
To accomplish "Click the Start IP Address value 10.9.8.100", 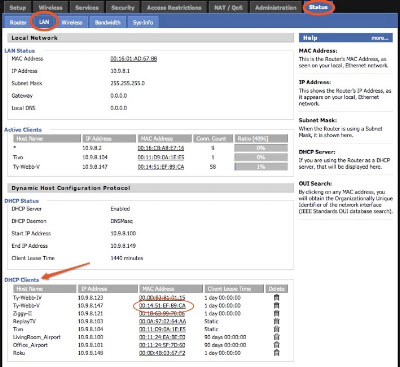I will pos(123,233).
